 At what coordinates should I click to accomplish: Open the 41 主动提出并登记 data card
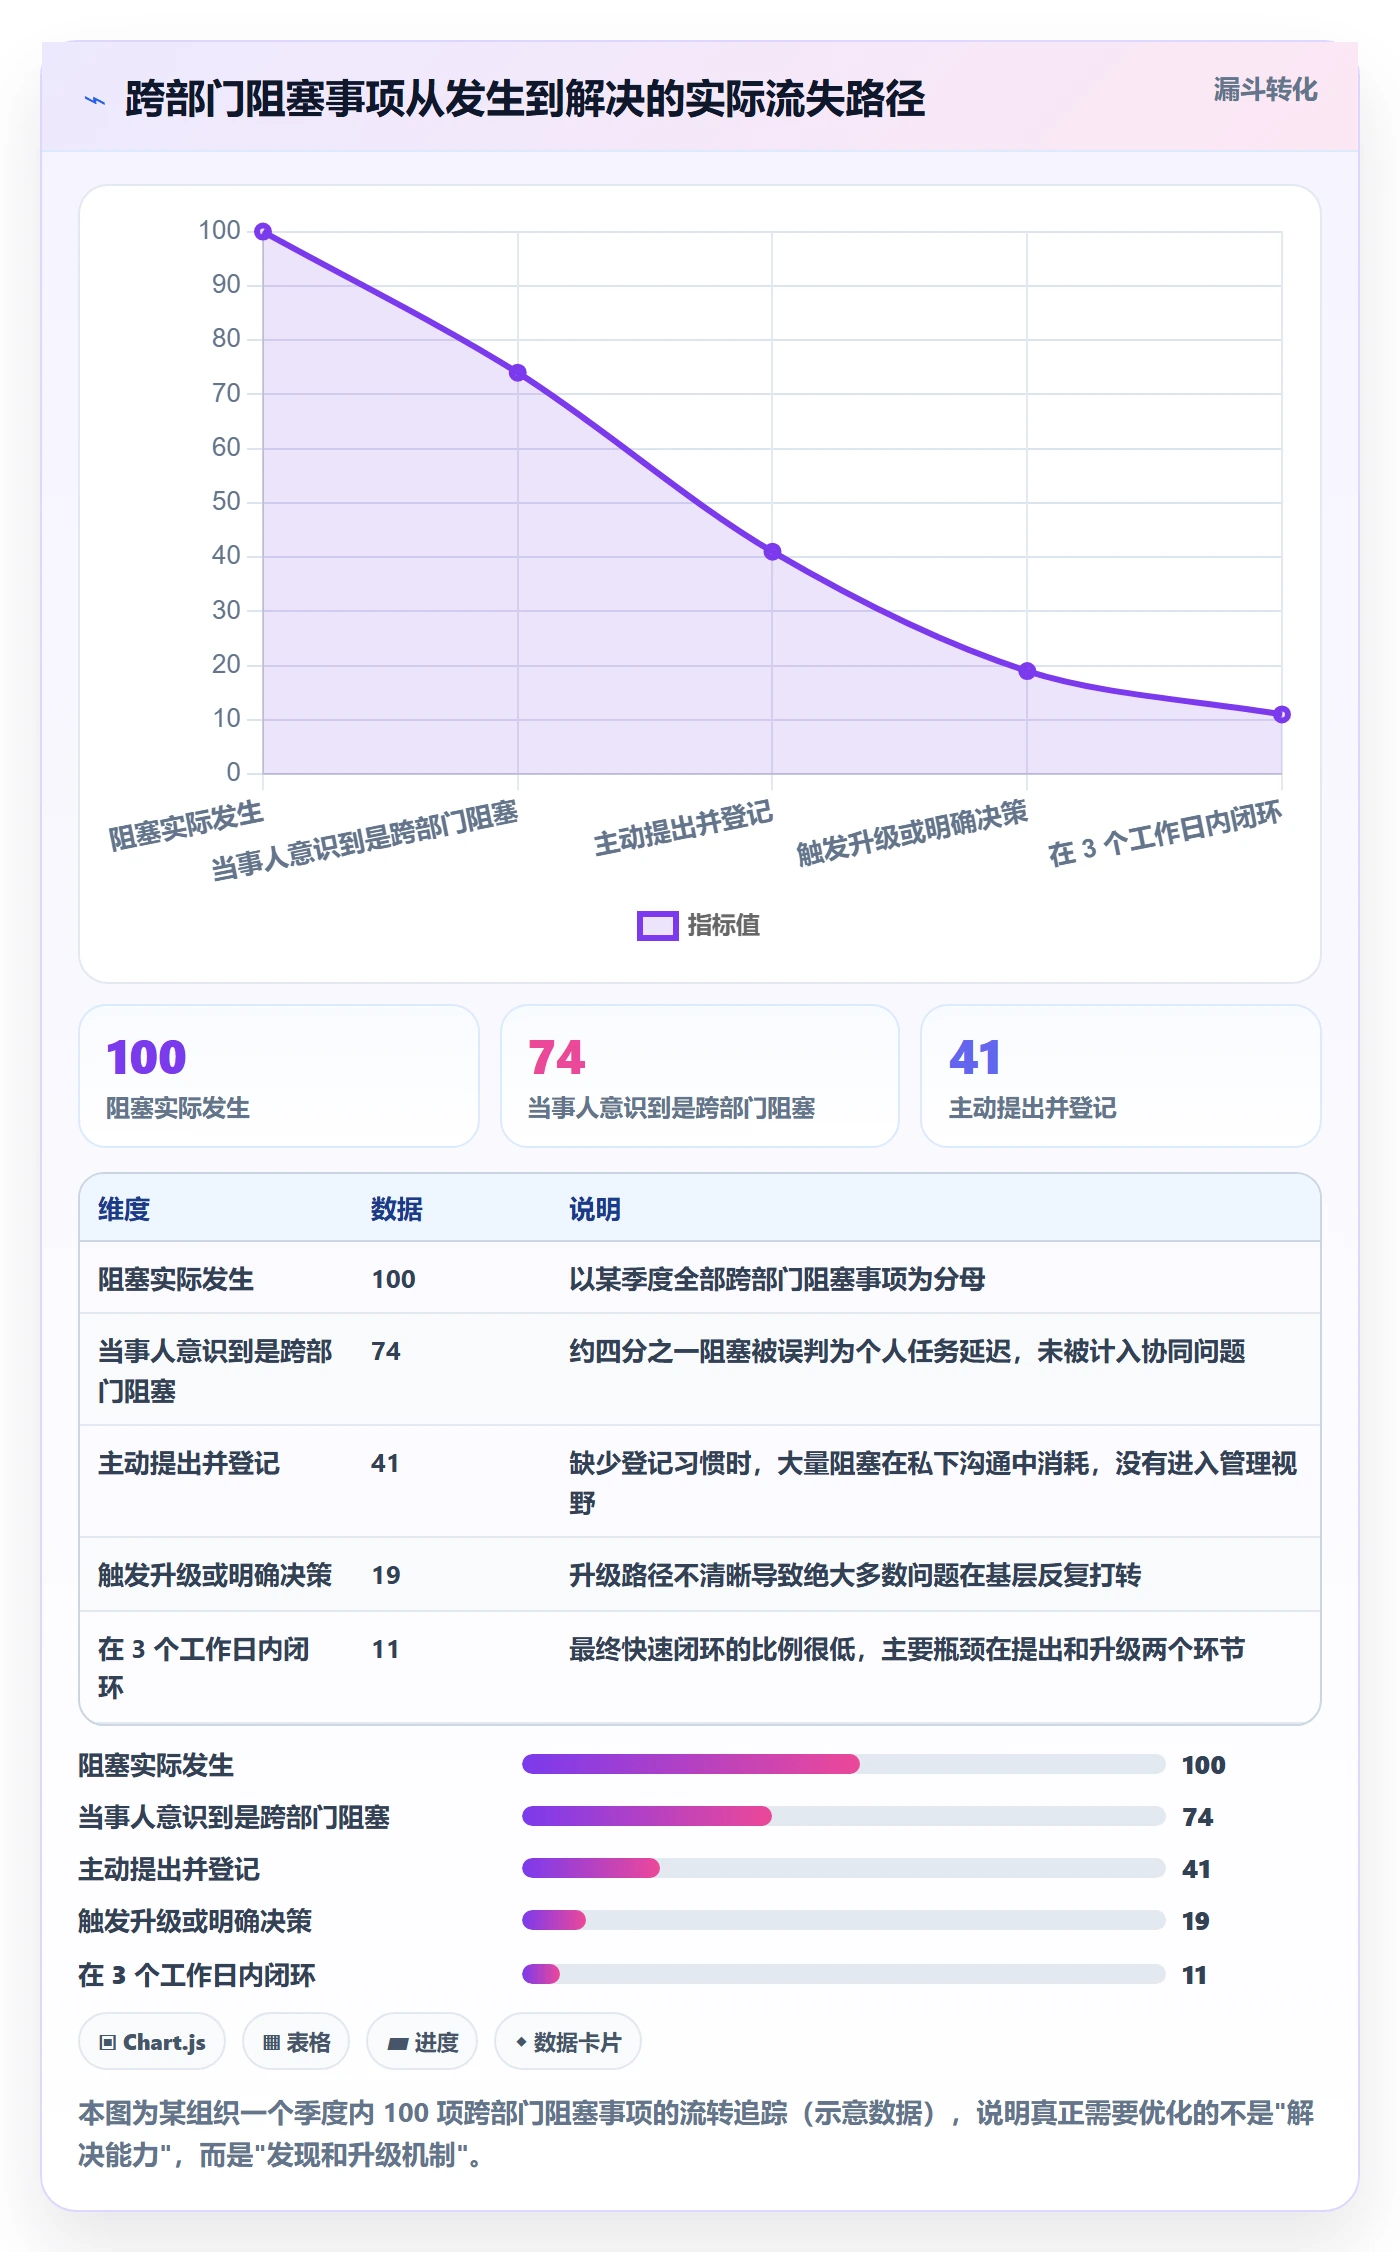pos(1121,1076)
